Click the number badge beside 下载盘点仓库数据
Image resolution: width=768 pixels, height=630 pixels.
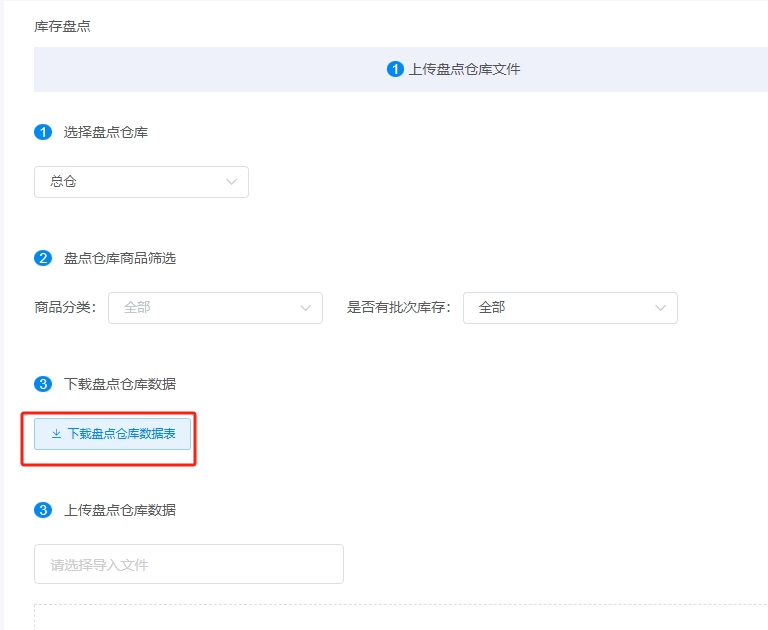coord(43,384)
